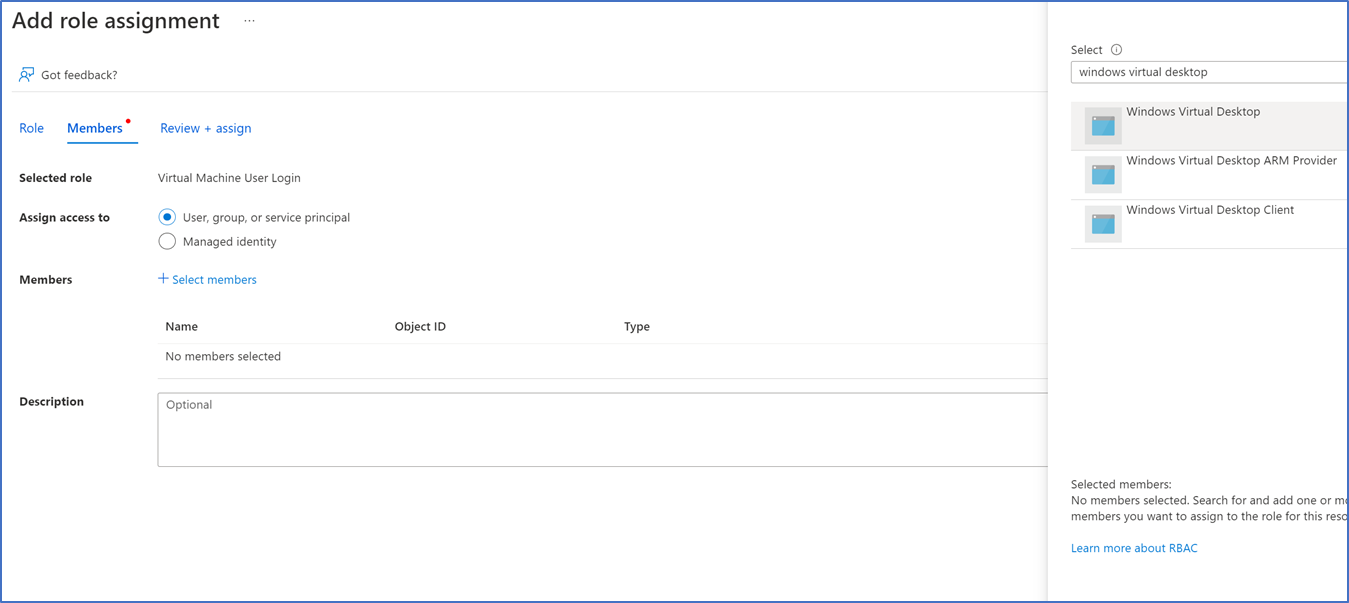This screenshot has width=1349, height=603.
Task: Click the Add role assignment page title
Action: 116,21
